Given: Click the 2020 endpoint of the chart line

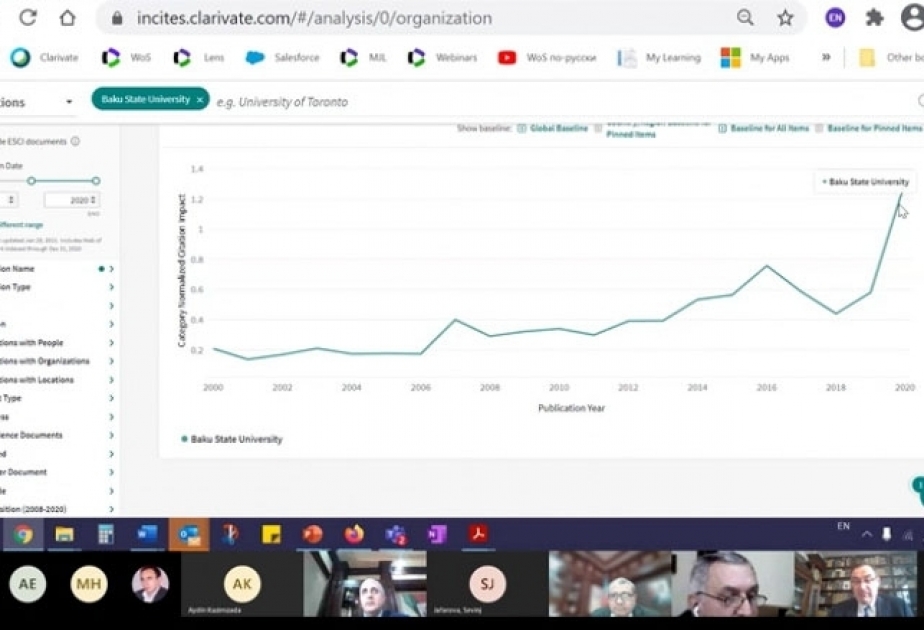Looking at the screenshot, I should 902,193.
